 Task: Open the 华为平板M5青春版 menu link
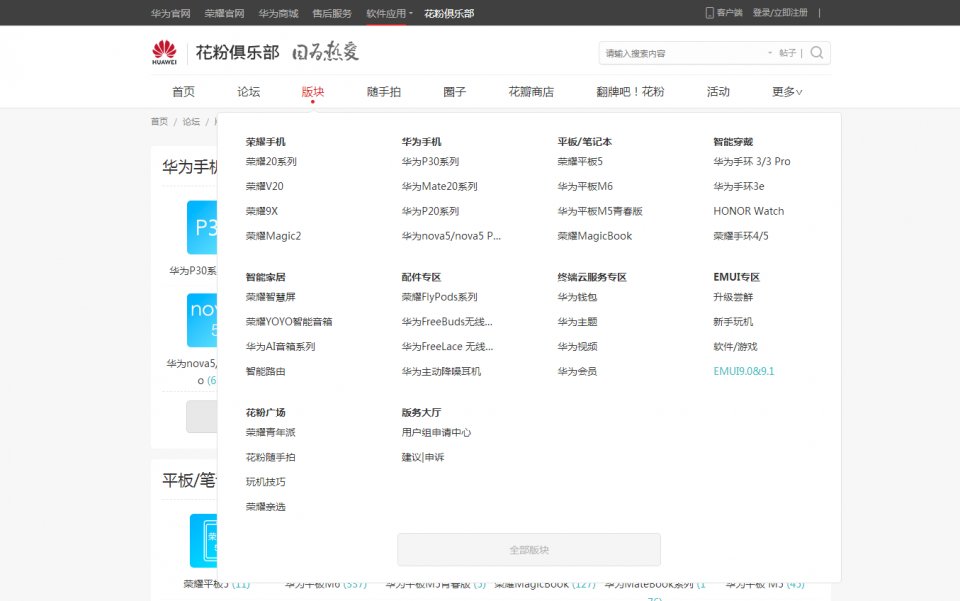pos(600,211)
